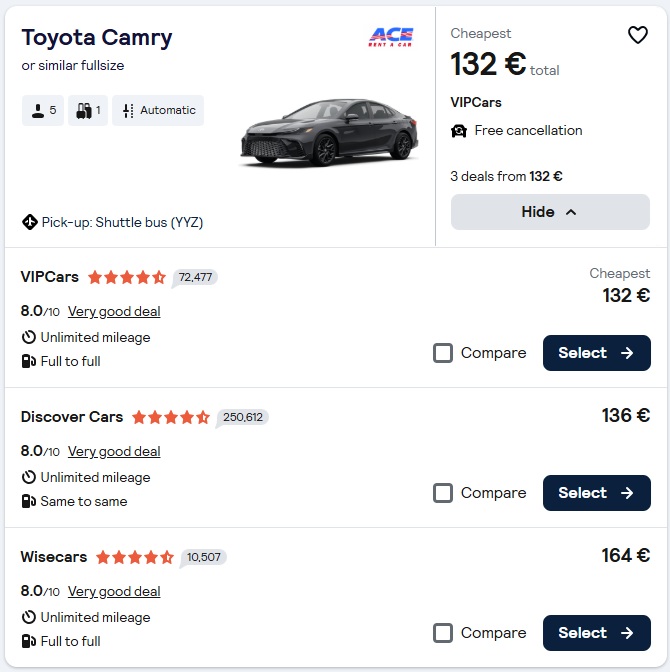Image resolution: width=670 pixels, height=672 pixels.
Task: Click the Free cancellation icon
Action: point(459,131)
